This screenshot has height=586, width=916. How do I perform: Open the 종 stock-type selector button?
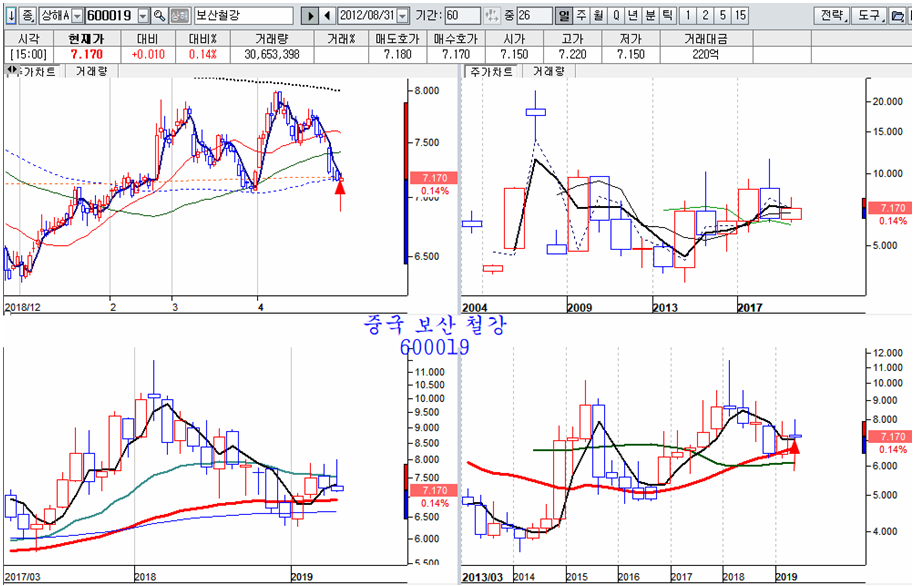(28, 15)
